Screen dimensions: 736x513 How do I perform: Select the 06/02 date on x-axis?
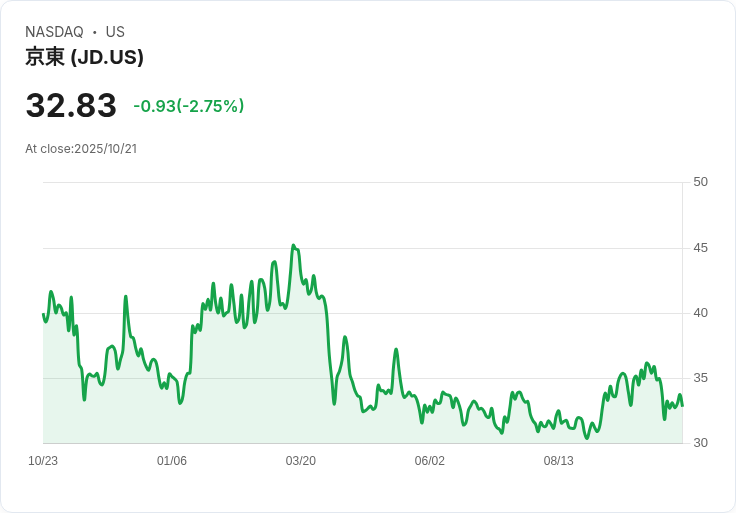[430, 461]
